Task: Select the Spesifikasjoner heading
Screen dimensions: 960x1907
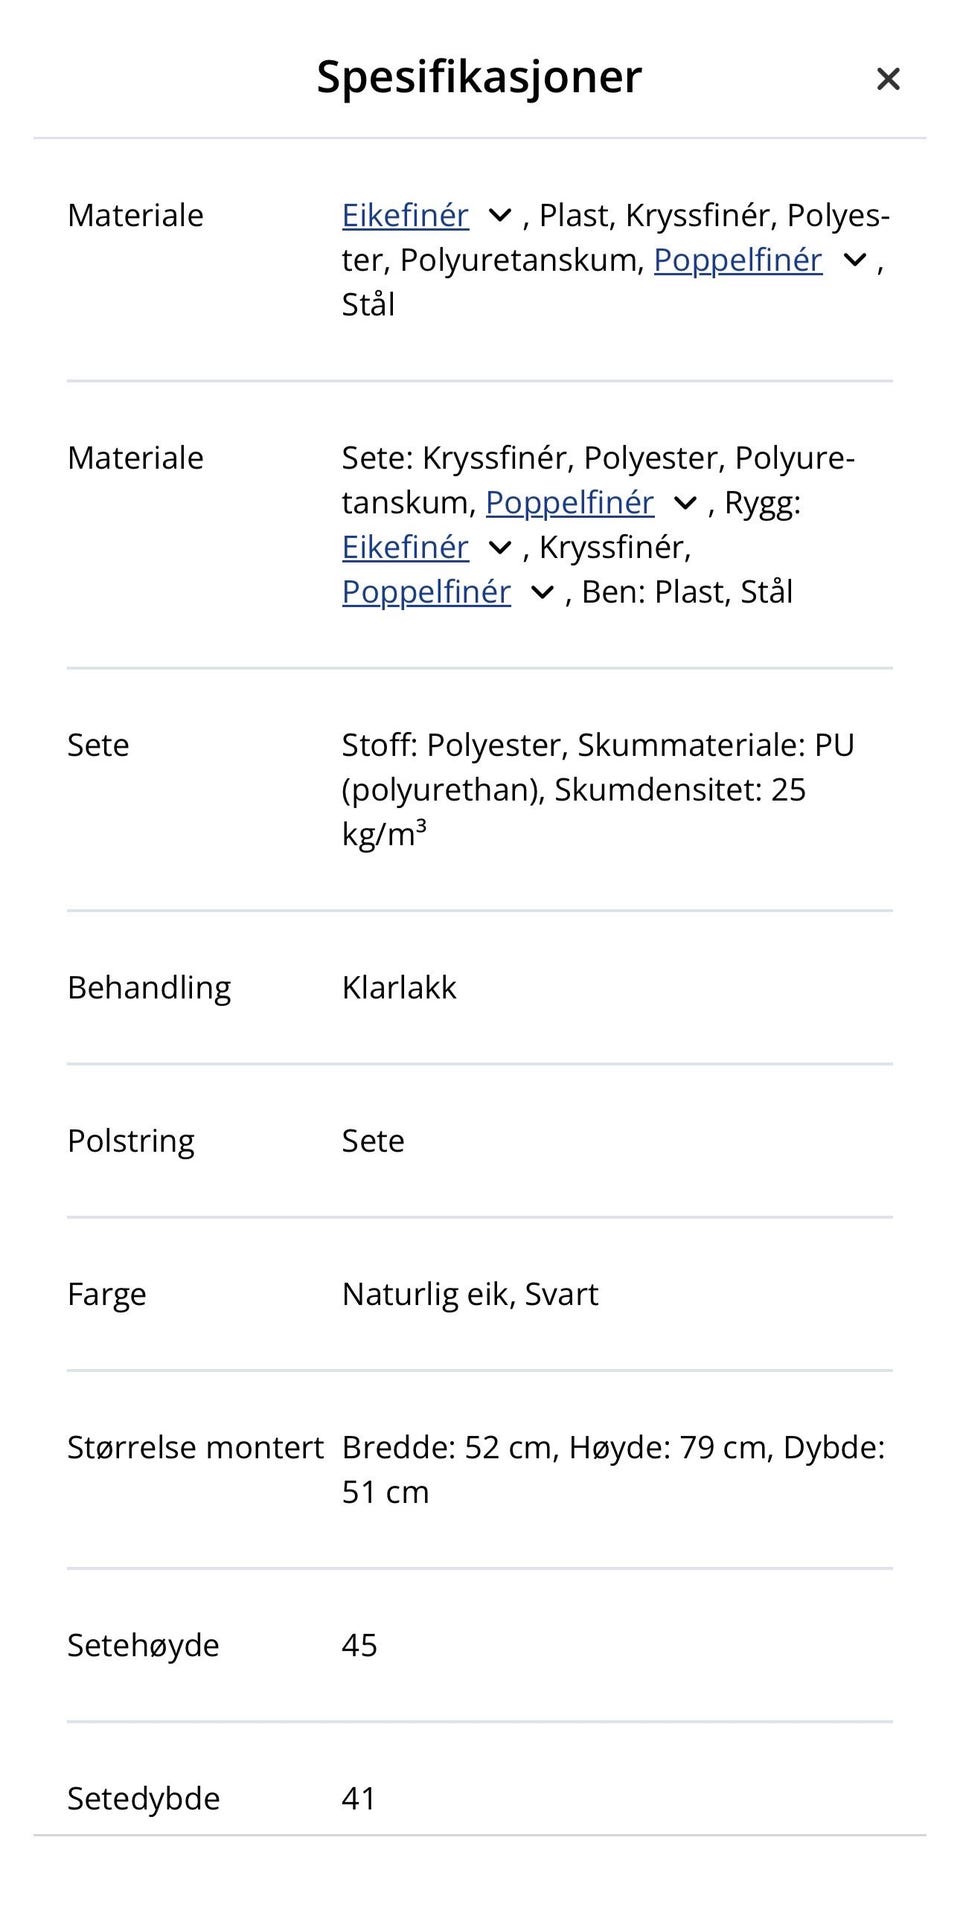Action: pyautogui.click(x=479, y=77)
